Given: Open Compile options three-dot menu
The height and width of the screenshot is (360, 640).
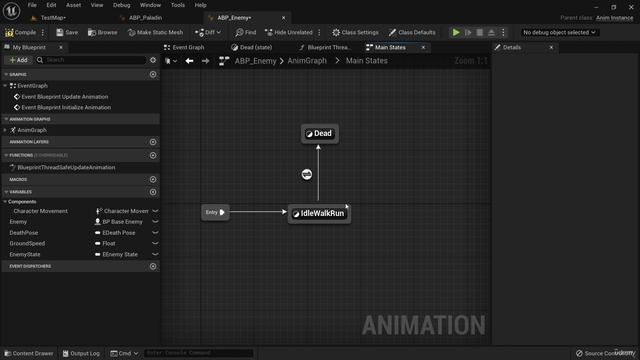Looking at the screenshot, I should point(43,32).
